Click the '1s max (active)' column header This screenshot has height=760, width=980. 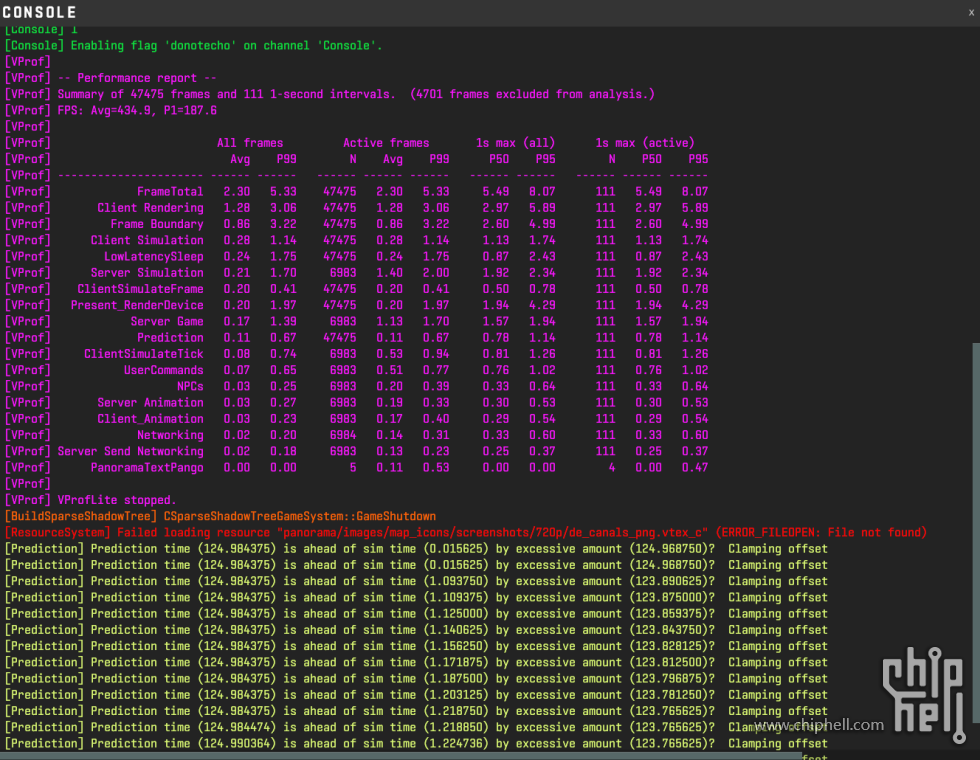644,143
